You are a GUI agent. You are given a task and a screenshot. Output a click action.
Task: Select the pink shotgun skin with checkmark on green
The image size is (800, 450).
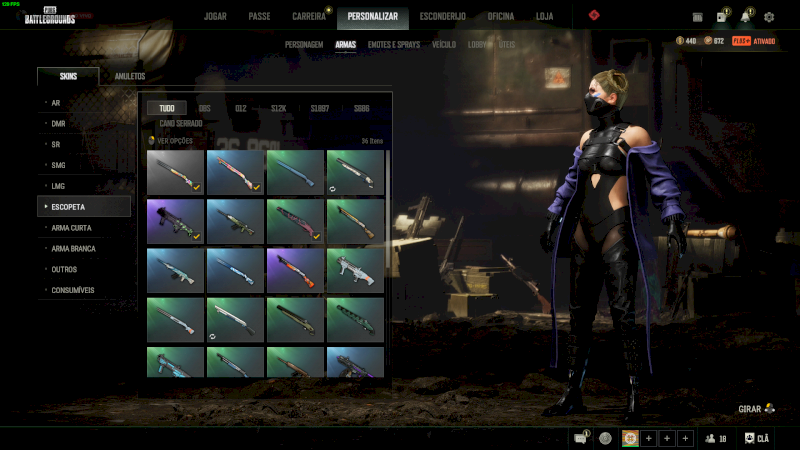point(295,221)
